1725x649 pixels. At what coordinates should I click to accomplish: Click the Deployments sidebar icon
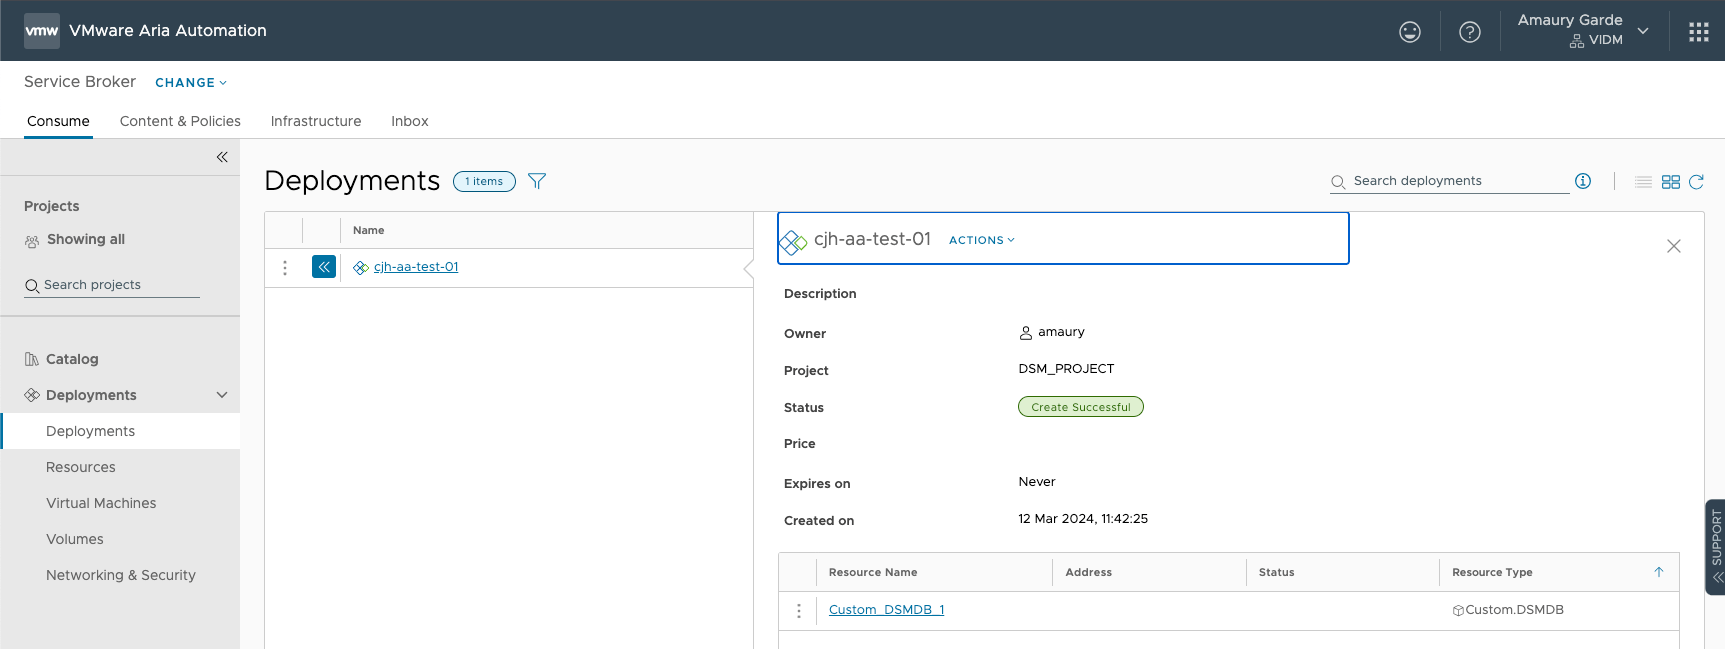pos(32,395)
